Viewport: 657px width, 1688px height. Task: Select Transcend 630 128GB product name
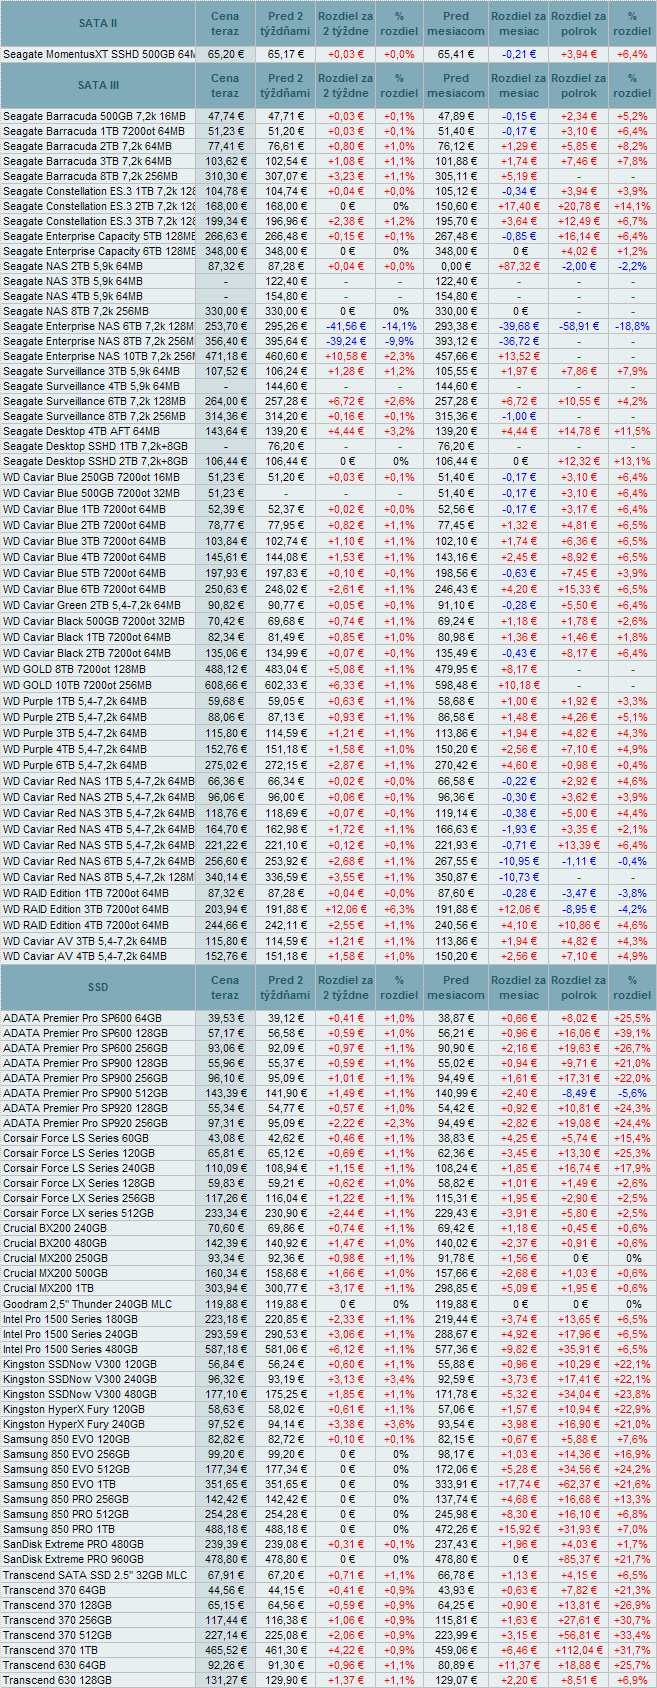(58, 1680)
